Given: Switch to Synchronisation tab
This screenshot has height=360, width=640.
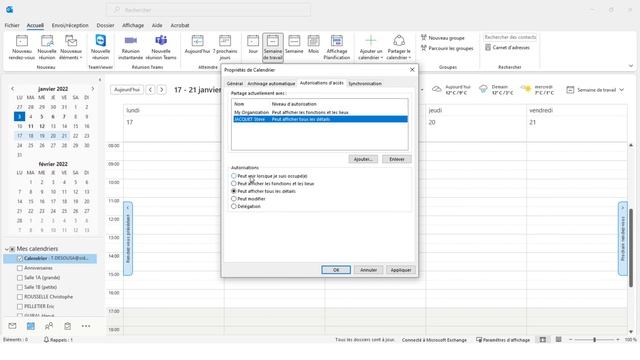Looking at the screenshot, I should coord(365,83).
